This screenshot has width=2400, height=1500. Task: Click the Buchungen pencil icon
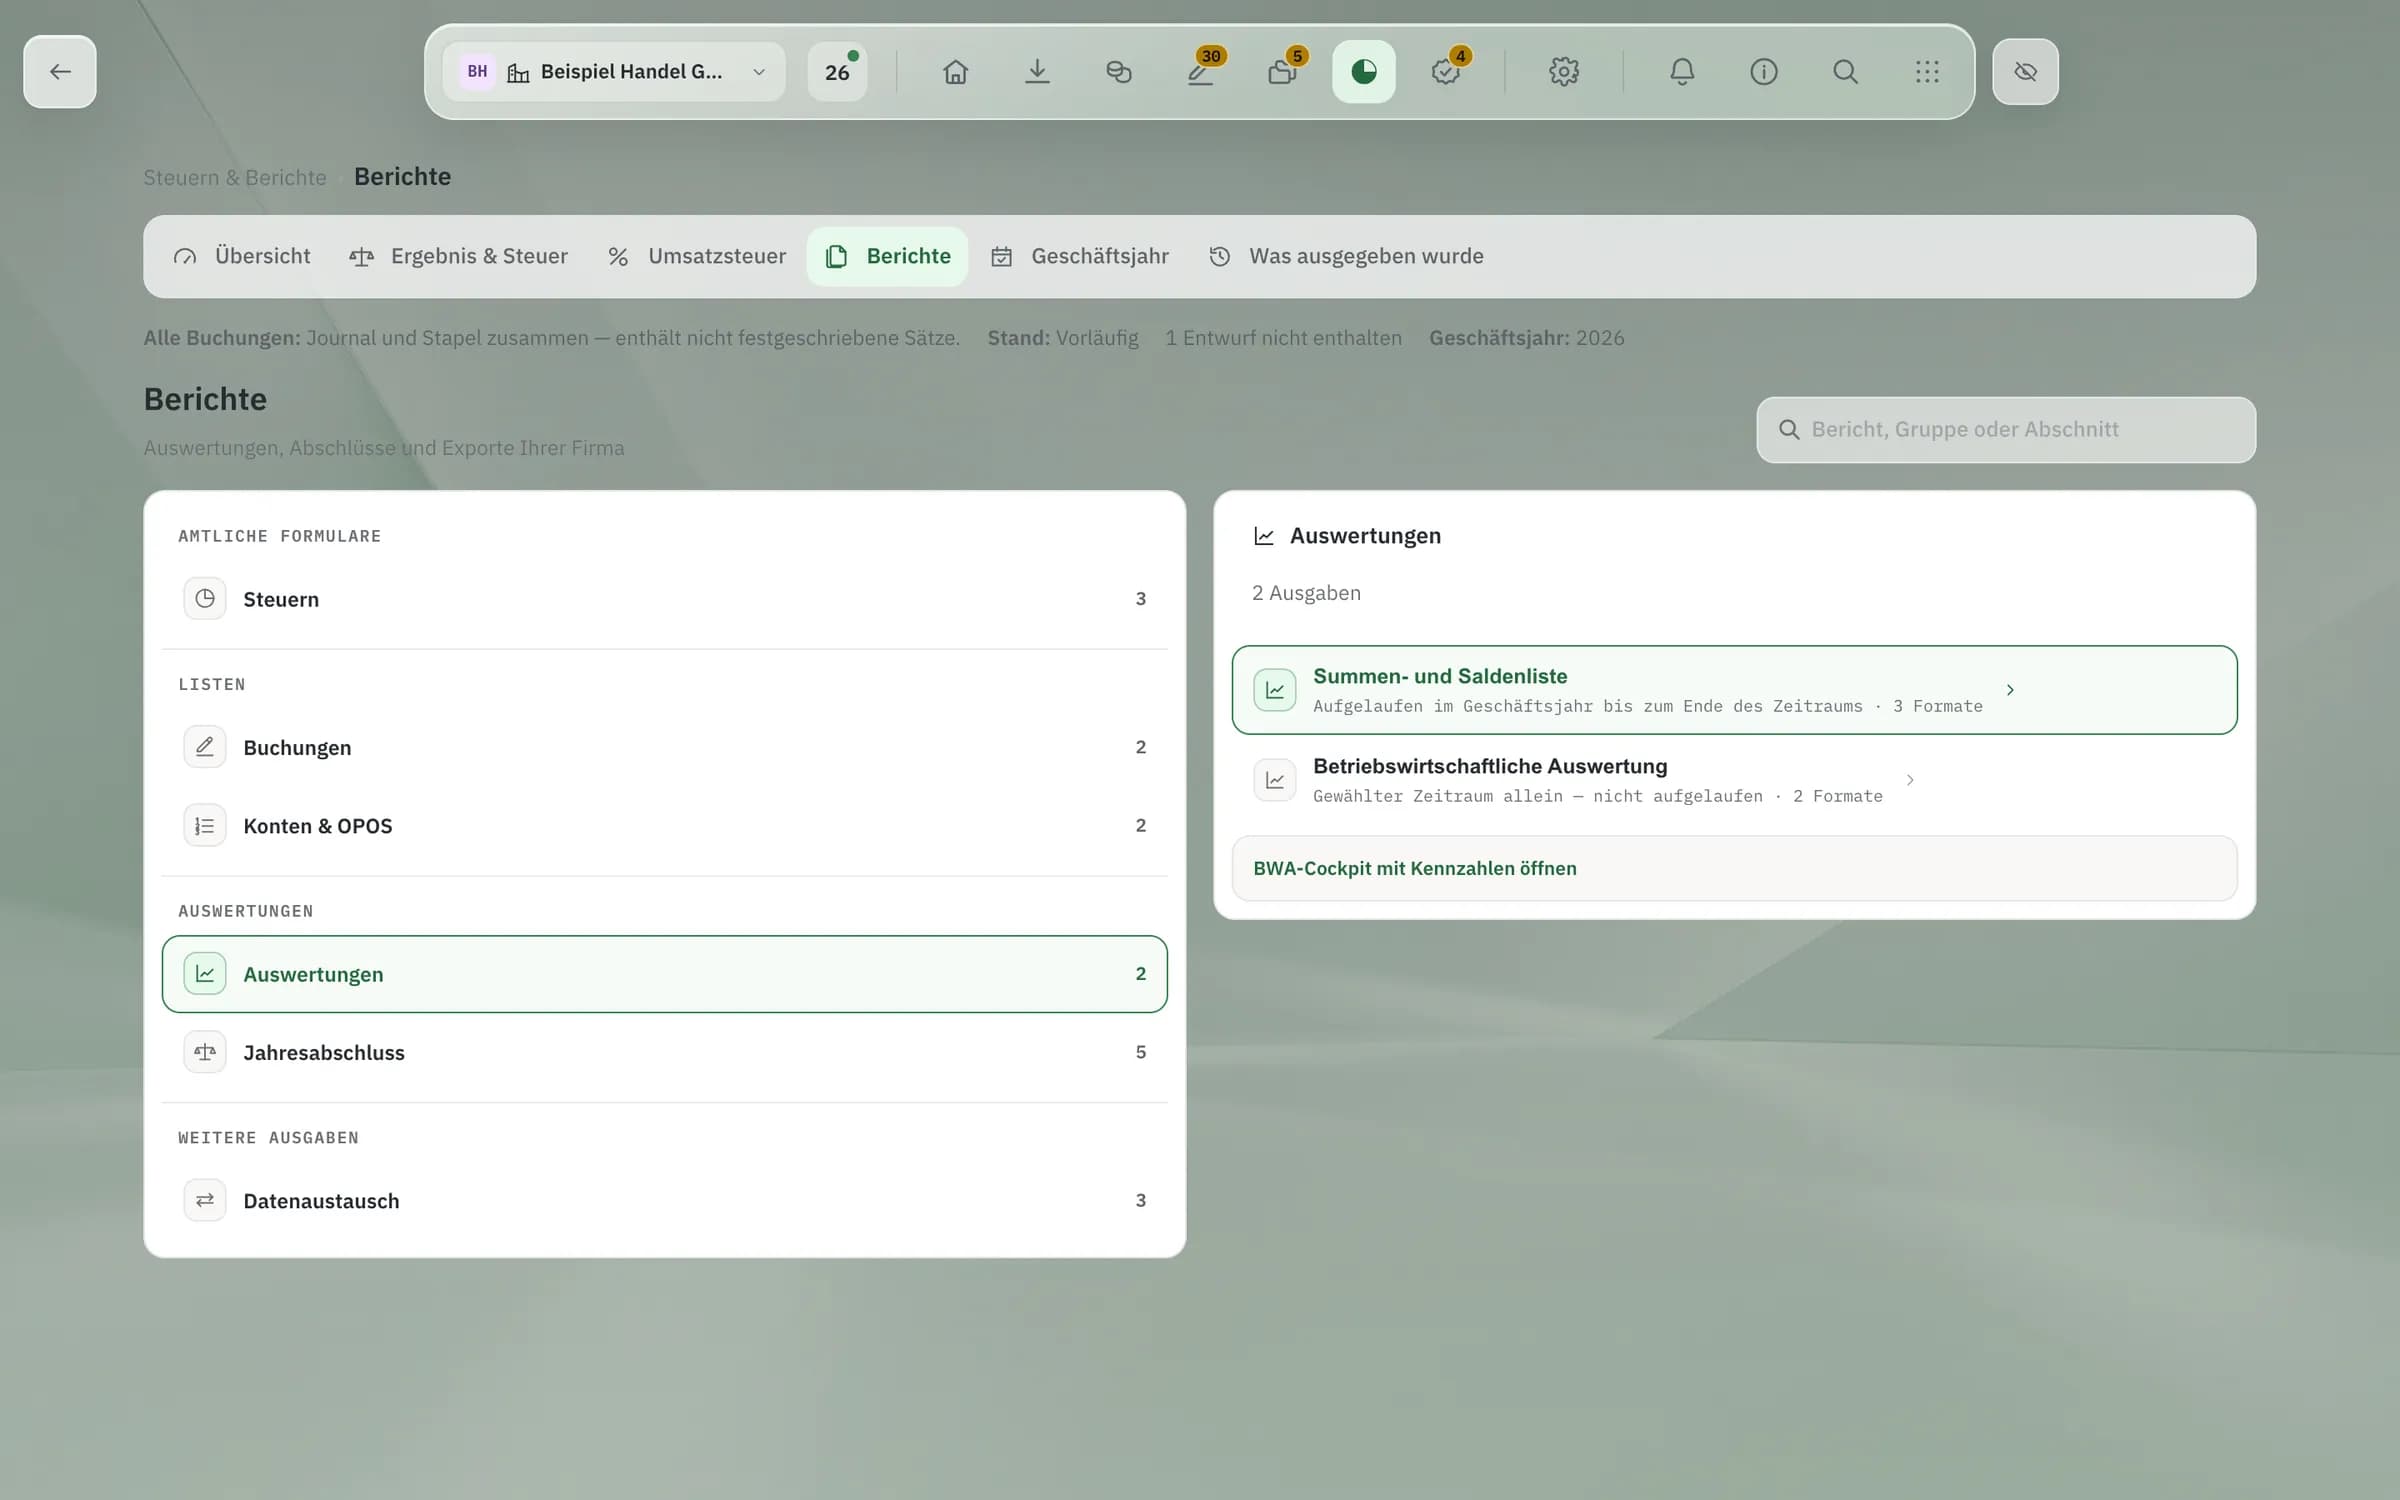tap(205, 747)
